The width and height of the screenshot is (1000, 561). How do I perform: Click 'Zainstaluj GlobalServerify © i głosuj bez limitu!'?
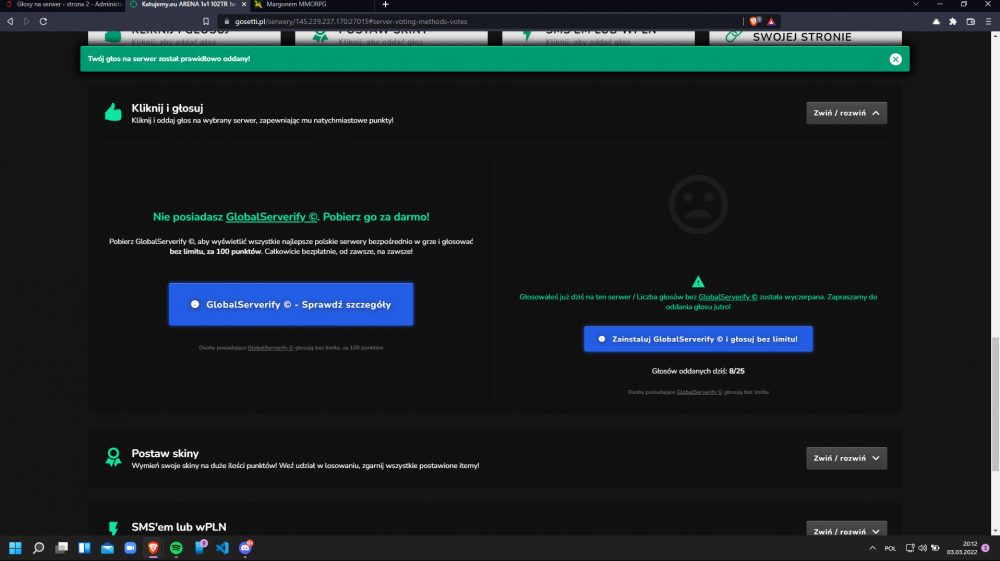click(x=698, y=339)
